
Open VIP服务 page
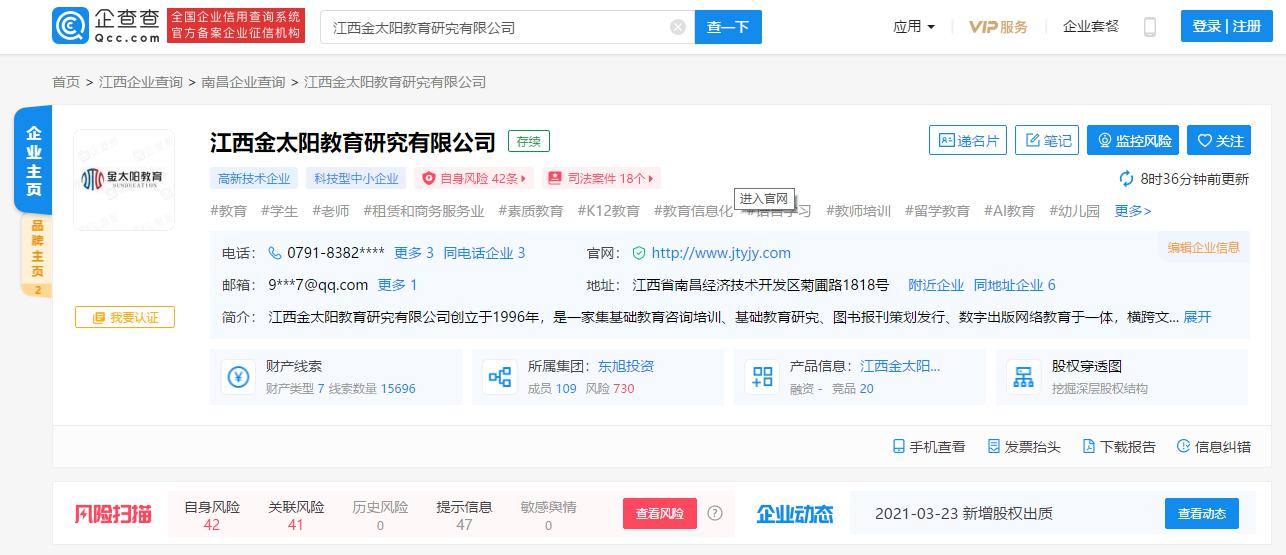pos(998,27)
